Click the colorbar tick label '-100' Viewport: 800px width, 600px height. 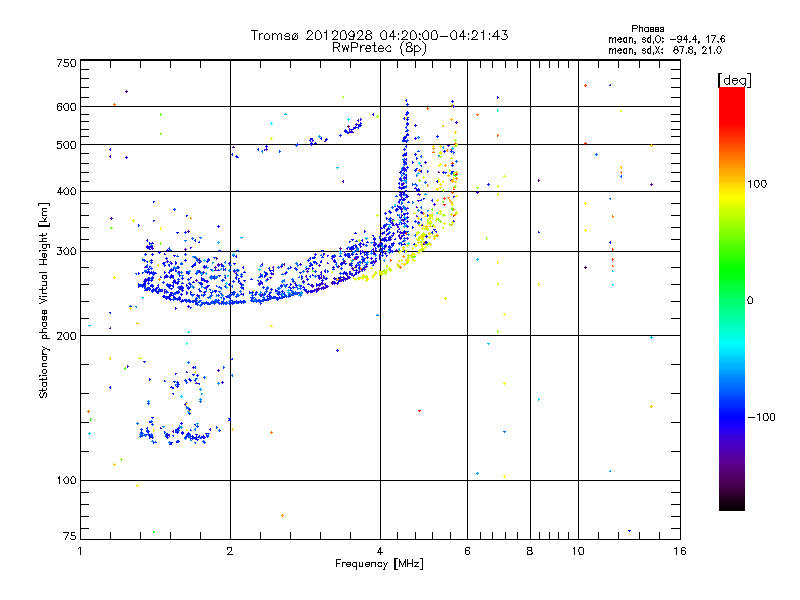tap(761, 417)
